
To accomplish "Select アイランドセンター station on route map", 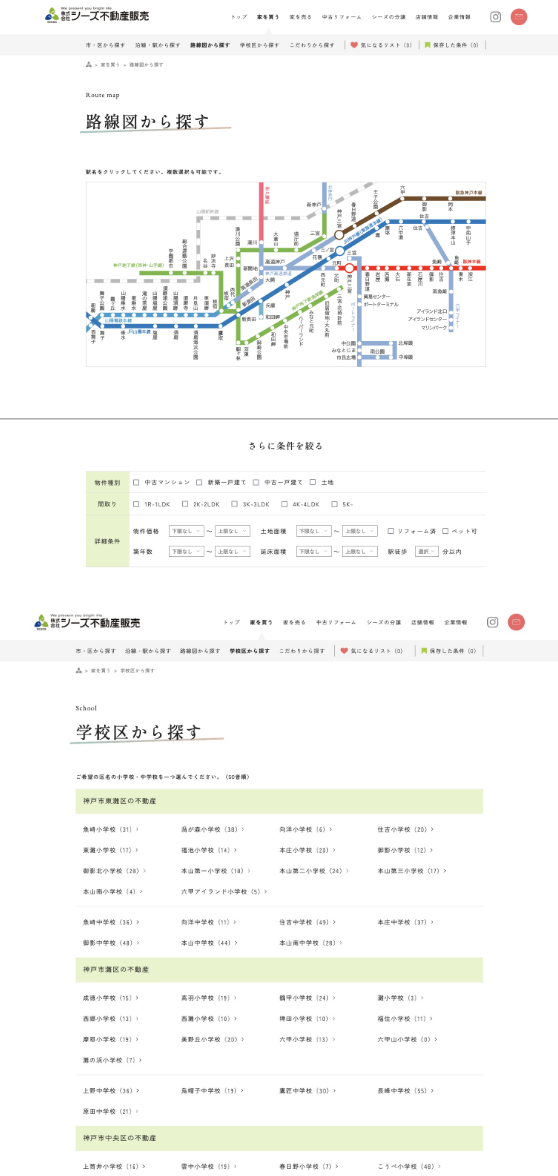I will point(429,320).
